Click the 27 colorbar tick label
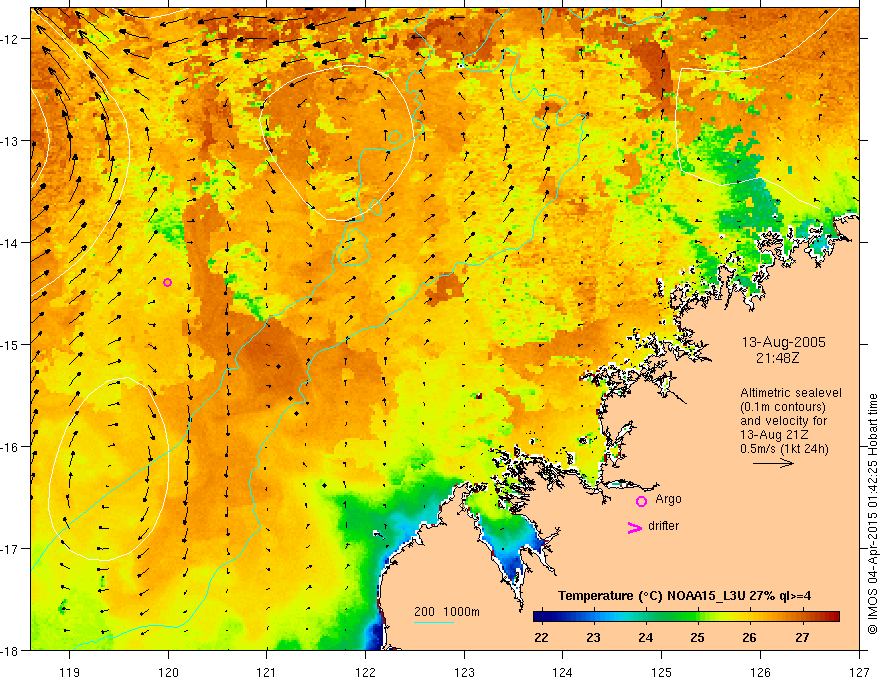Viewport: 880px width, 680px height. pos(802,637)
